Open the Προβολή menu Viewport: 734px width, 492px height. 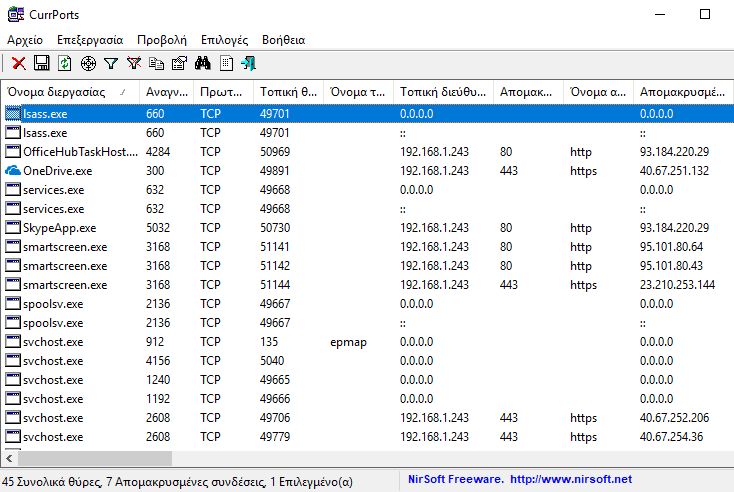point(162,40)
